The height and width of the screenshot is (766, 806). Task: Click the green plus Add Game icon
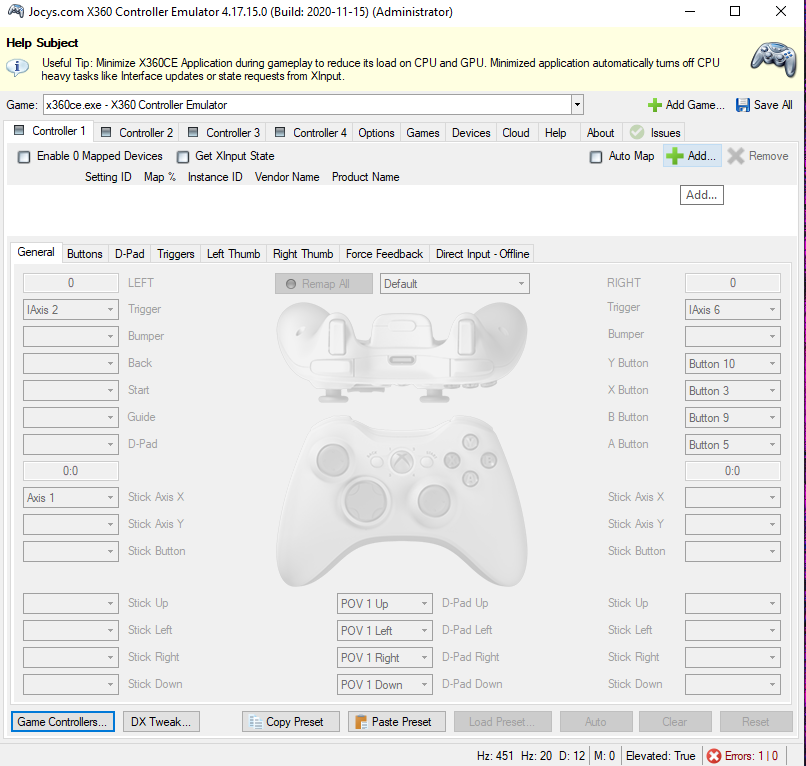pyautogui.click(x=655, y=105)
